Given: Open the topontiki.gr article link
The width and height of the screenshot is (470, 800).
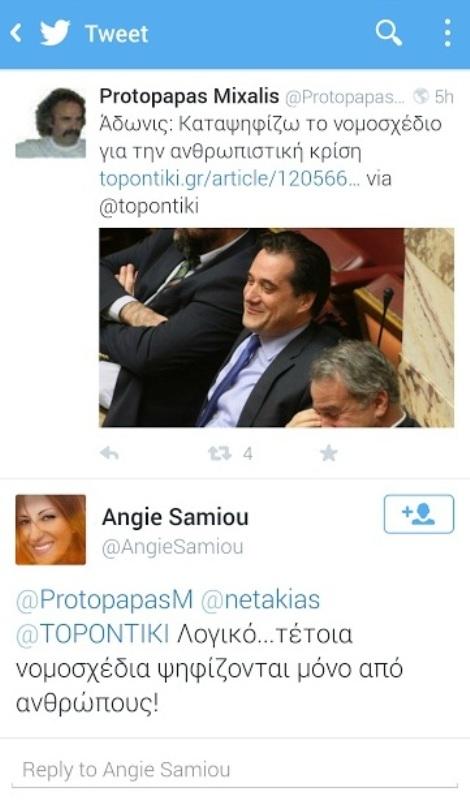Looking at the screenshot, I should click(x=230, y=179).
